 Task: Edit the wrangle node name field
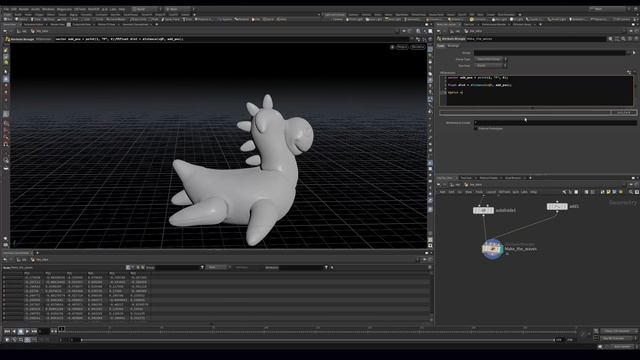pyautogui.click(x=536, y=39)
